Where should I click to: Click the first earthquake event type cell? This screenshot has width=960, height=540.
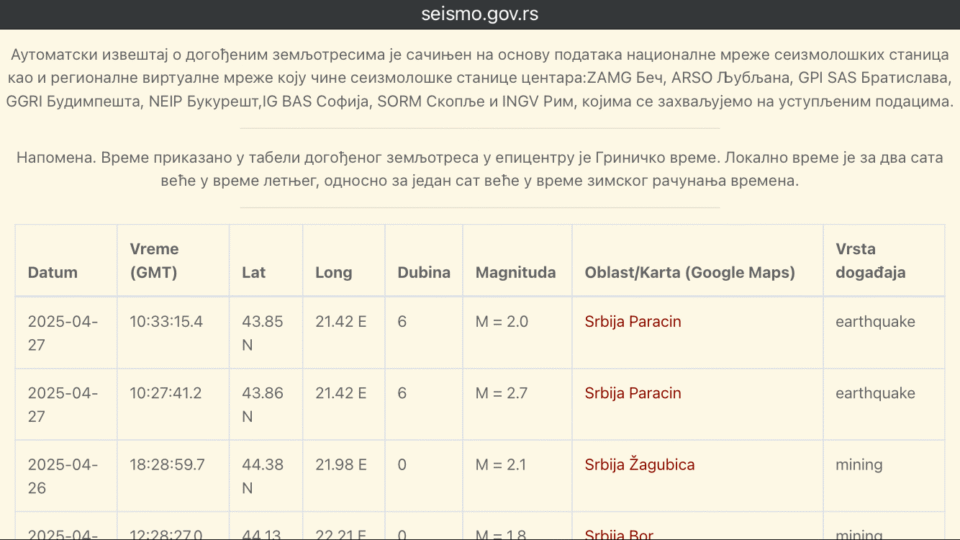tap(874, 322)
